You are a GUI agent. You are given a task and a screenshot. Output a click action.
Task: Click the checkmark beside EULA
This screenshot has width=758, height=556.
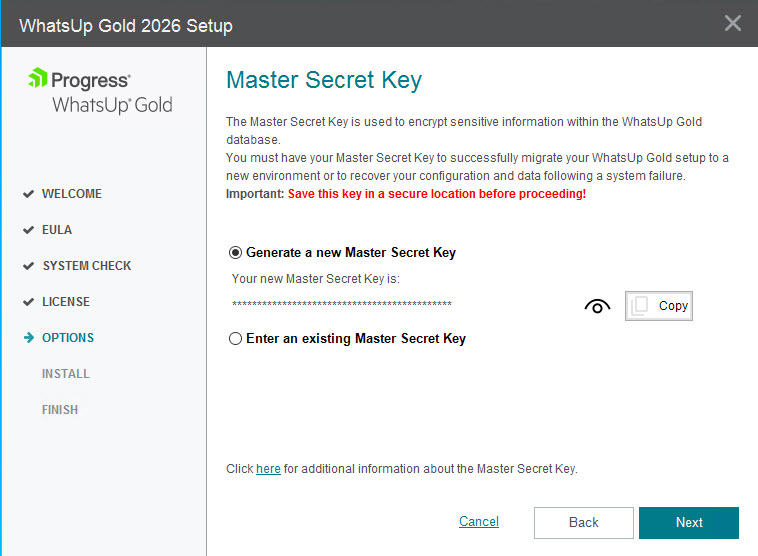29,230
